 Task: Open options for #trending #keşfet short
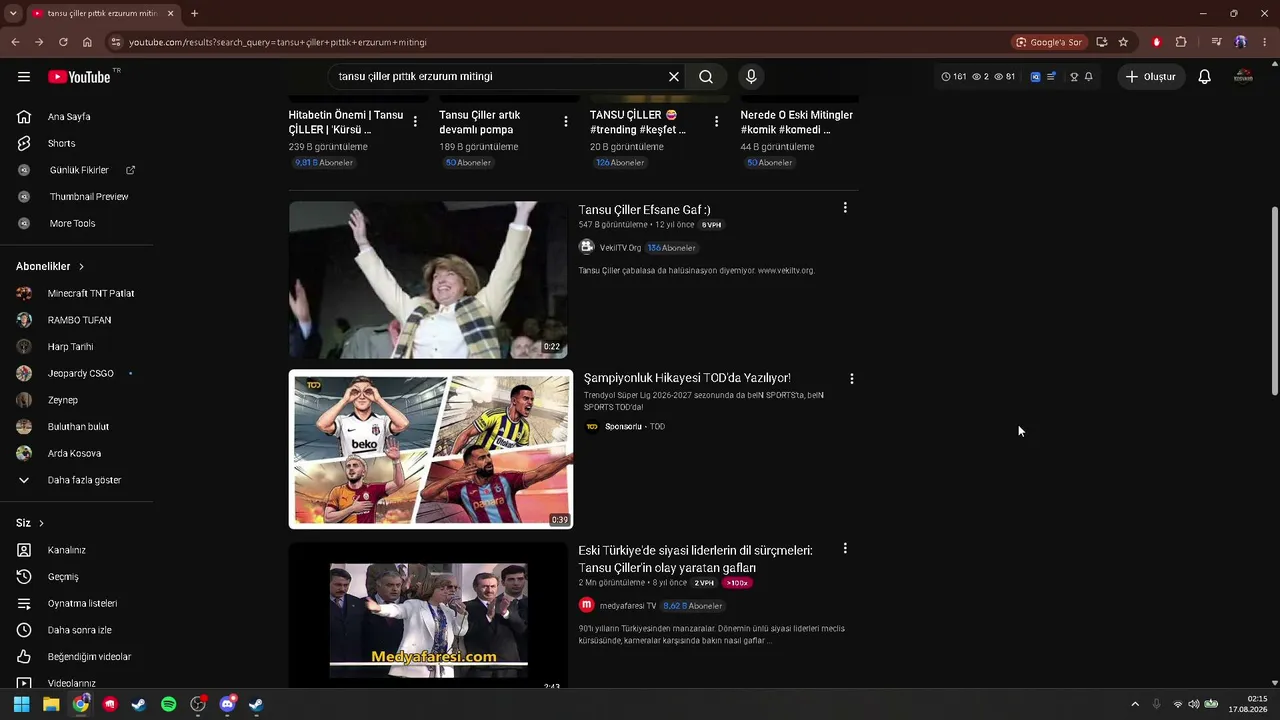716,122
